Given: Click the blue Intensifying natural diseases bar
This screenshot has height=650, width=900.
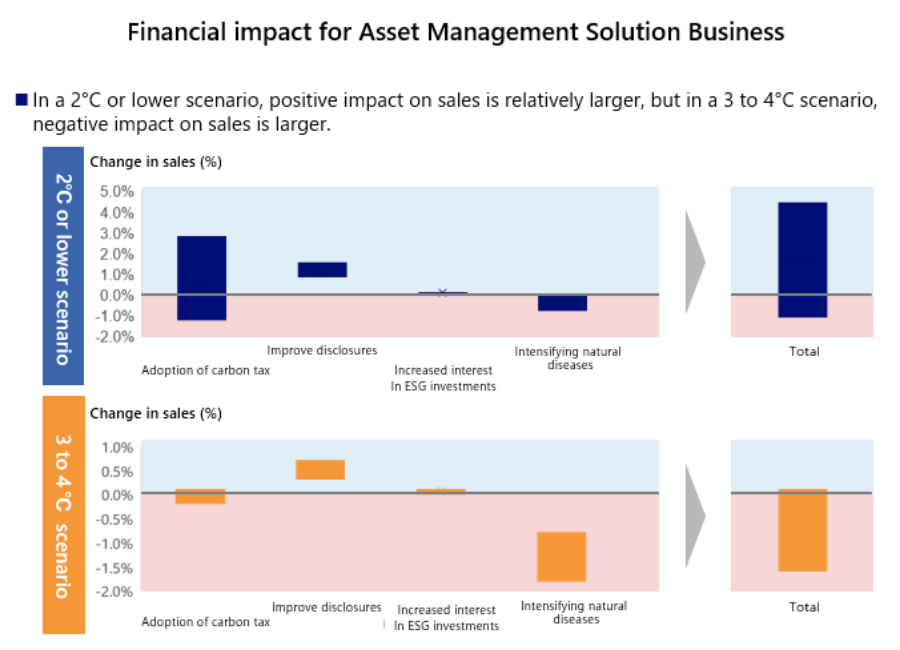Looking at the screenshot, I should (x=562, y=303).
